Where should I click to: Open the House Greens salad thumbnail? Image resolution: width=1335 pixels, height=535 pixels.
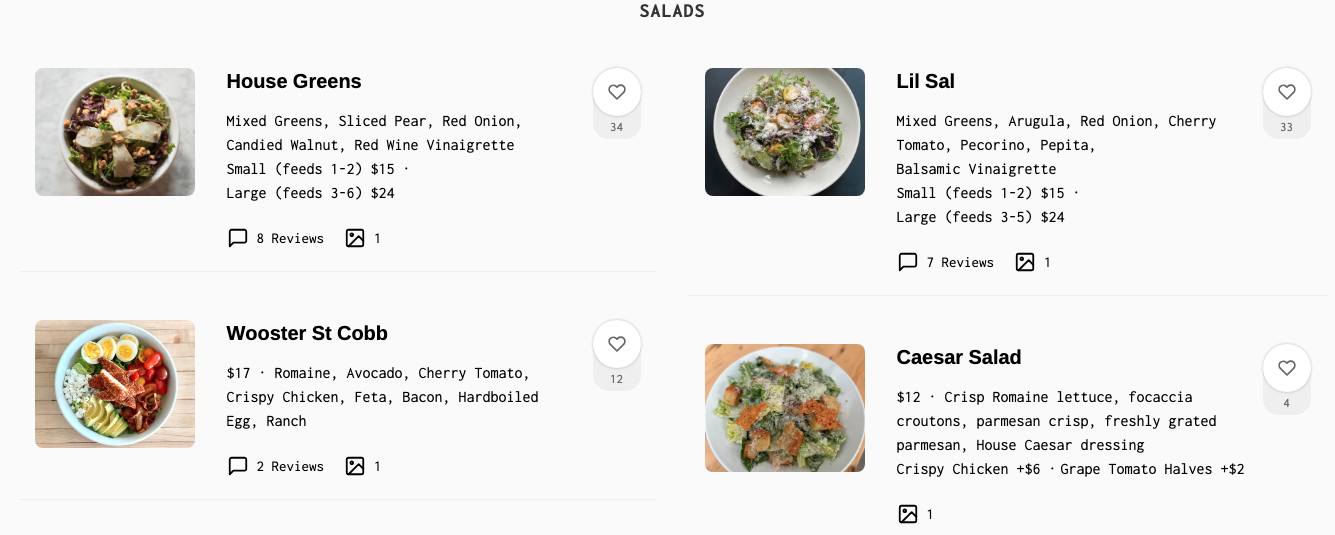point(115,132)
